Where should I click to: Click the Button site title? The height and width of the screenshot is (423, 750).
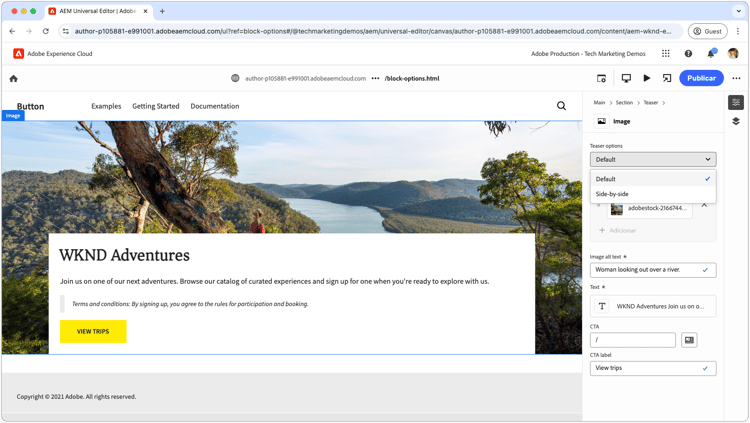click(31, 106)
